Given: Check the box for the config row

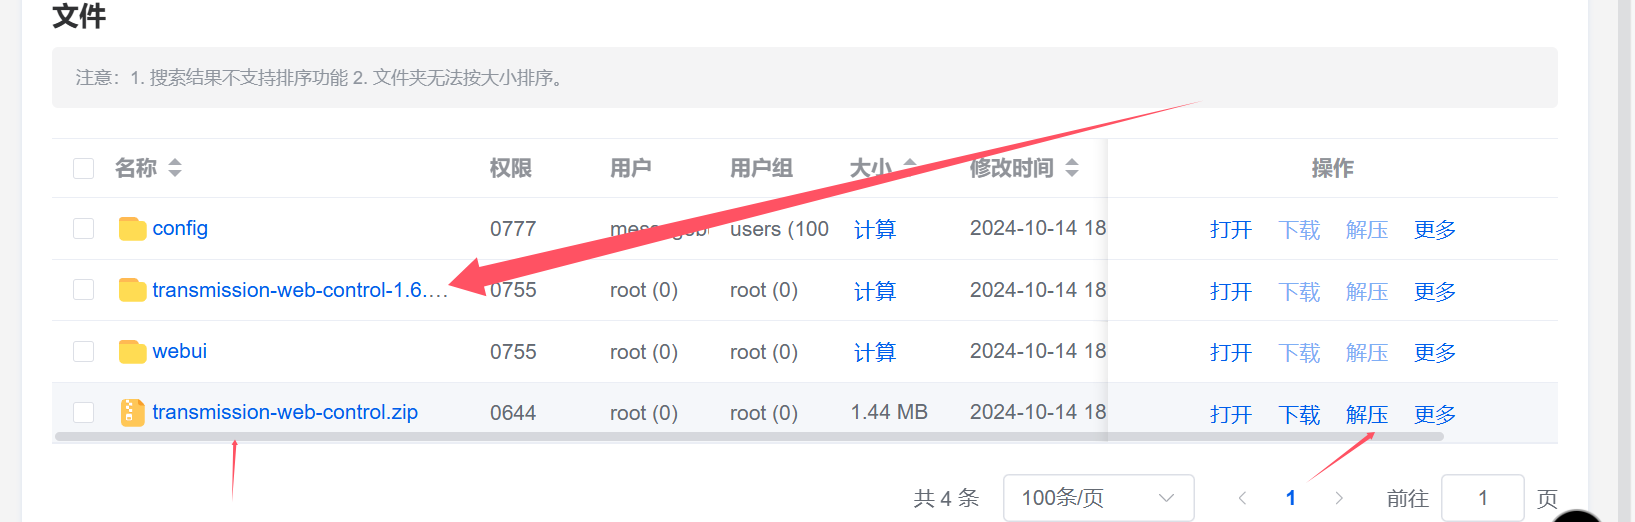Looking at the screenshot, I should point(84,229).
